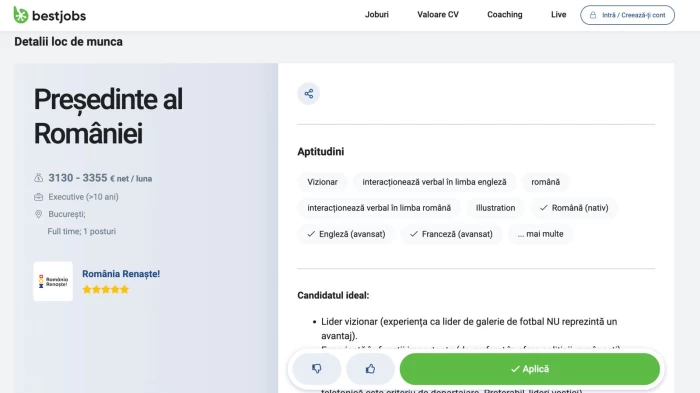Click the Română (nativ) language tag

click(x=574, y=208)
